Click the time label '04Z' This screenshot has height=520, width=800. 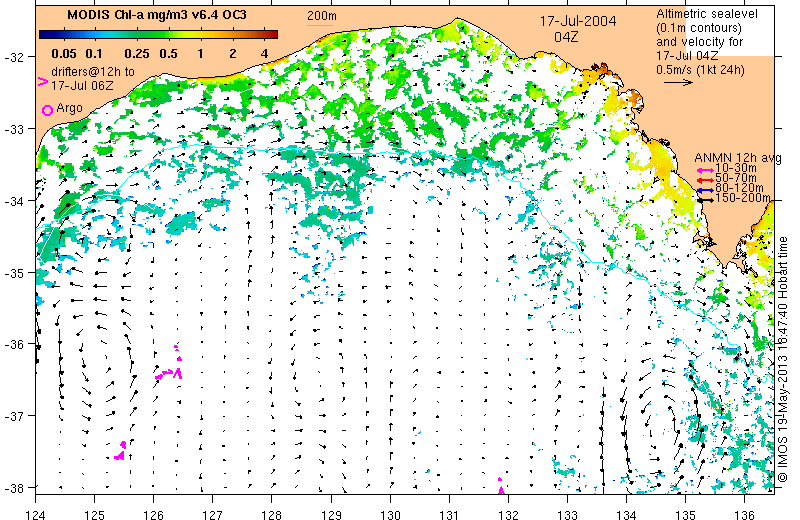coord(566,37)
